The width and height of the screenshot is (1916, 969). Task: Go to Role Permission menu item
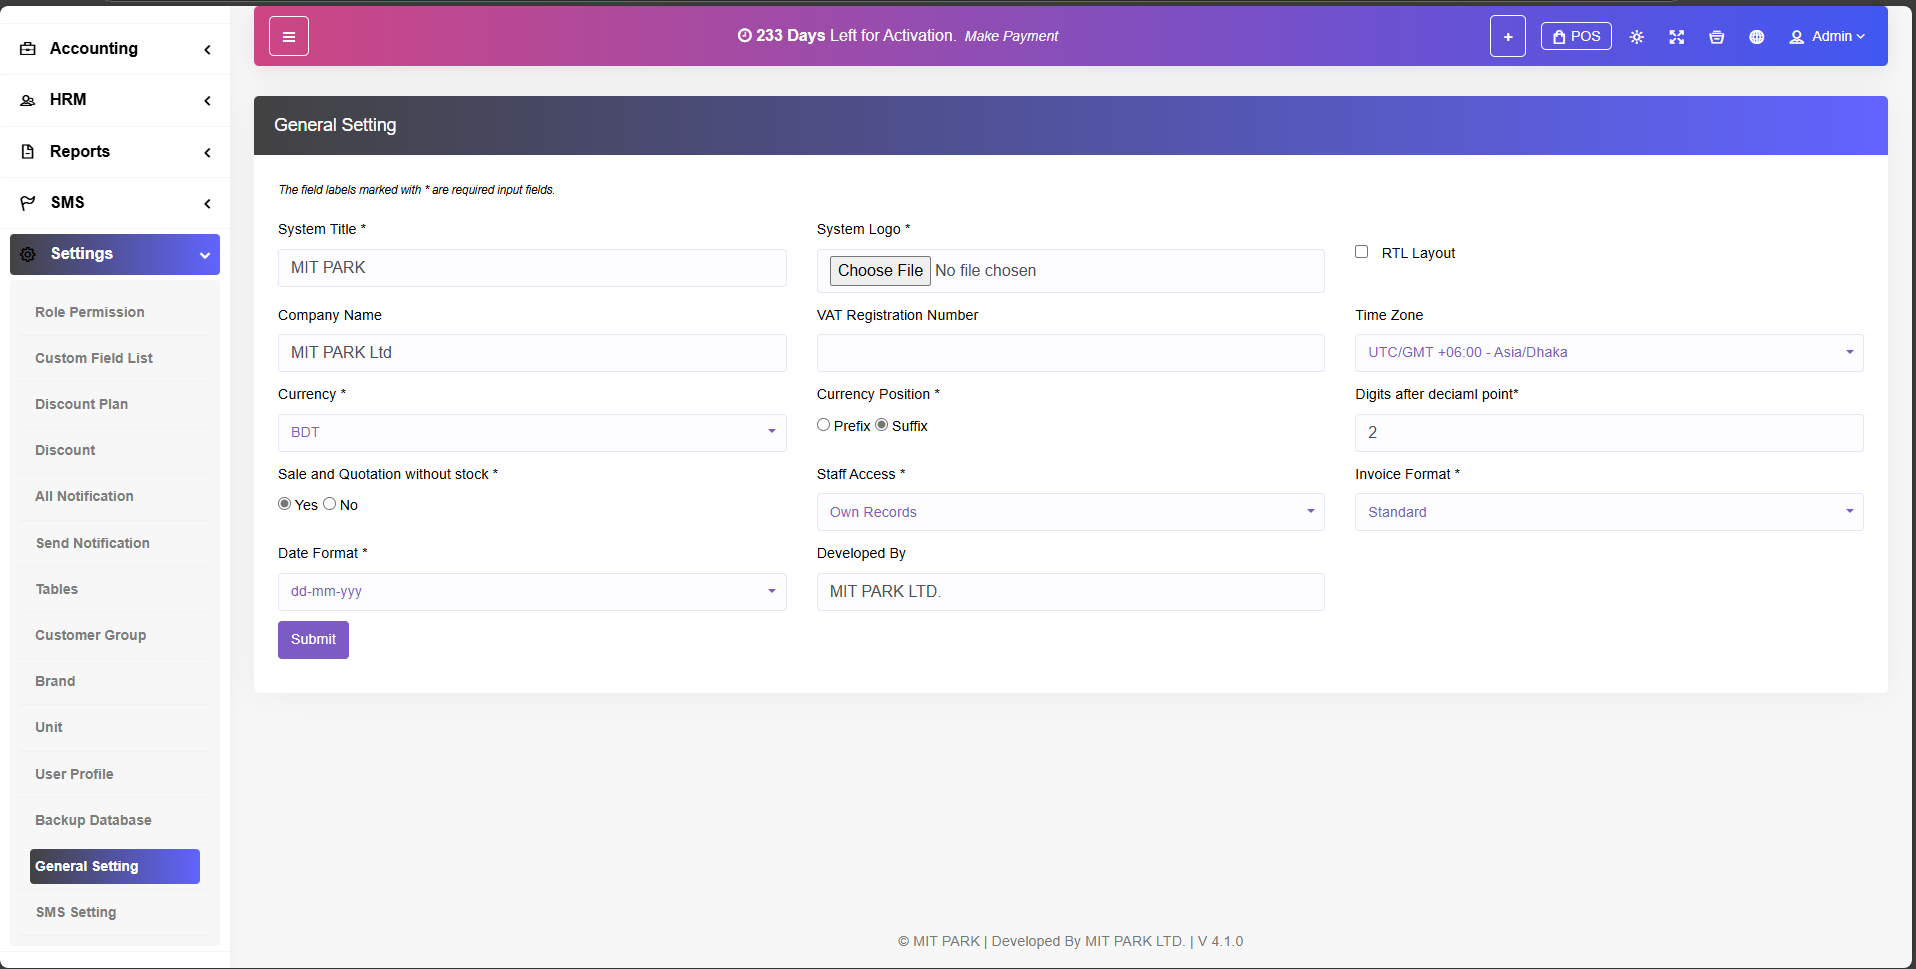[90, 312]
